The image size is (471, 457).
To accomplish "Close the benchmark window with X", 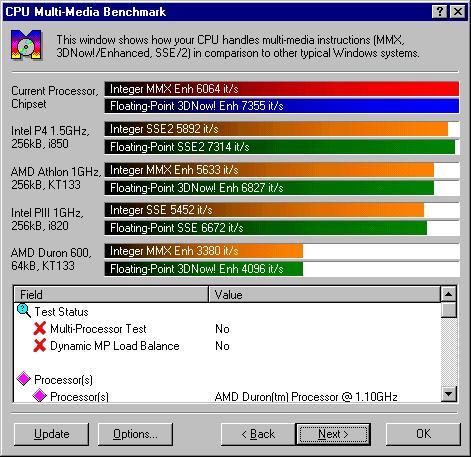I will coord(458,12).
